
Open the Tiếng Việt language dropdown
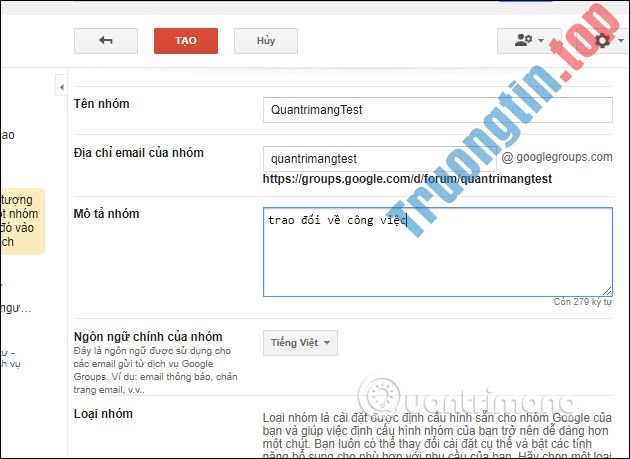click(x=300, y=343)
